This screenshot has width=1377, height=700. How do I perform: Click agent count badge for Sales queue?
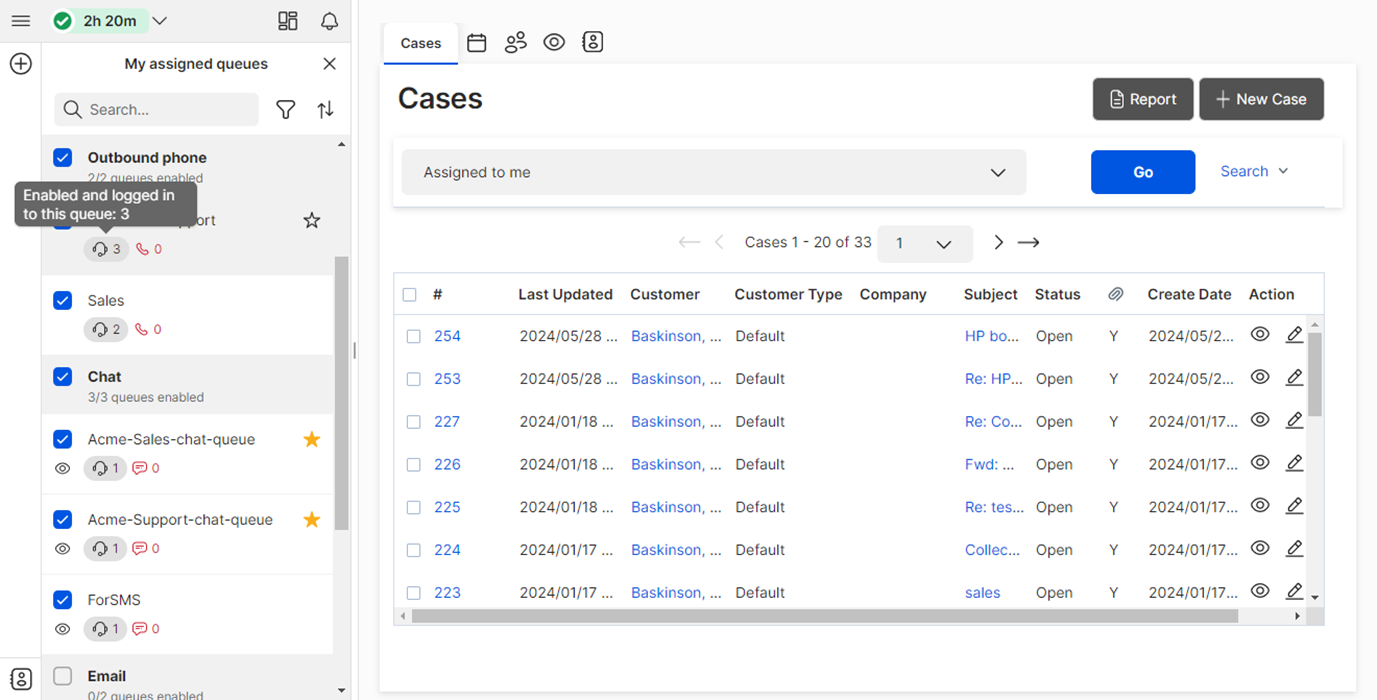(106, 329)
